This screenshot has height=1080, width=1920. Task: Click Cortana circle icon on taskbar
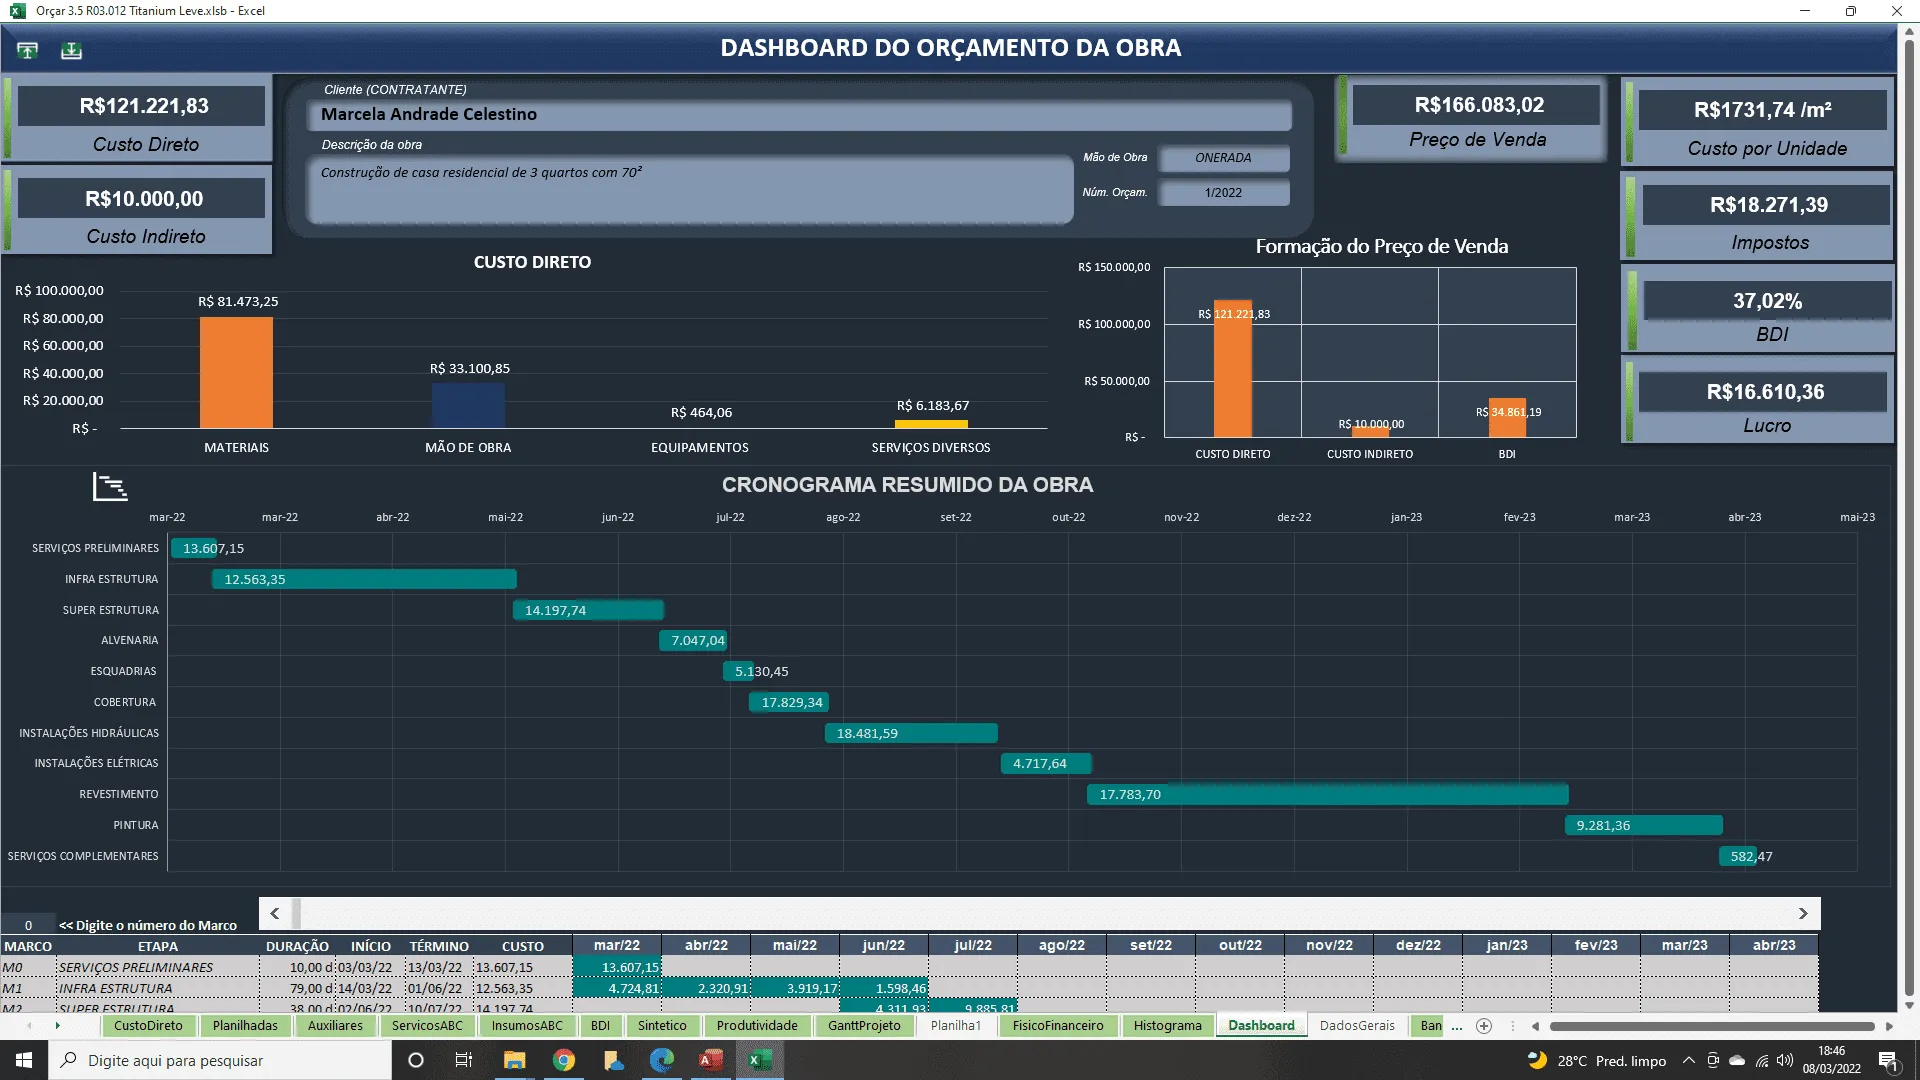[416, 1060]
